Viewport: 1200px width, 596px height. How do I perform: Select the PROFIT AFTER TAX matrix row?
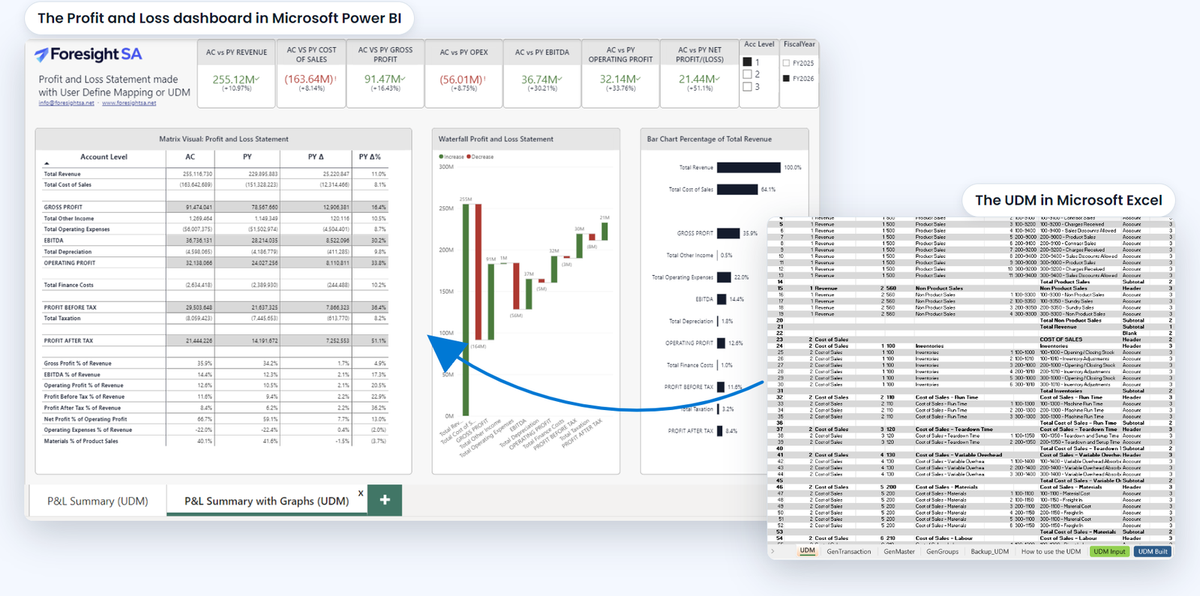(215, 341)
